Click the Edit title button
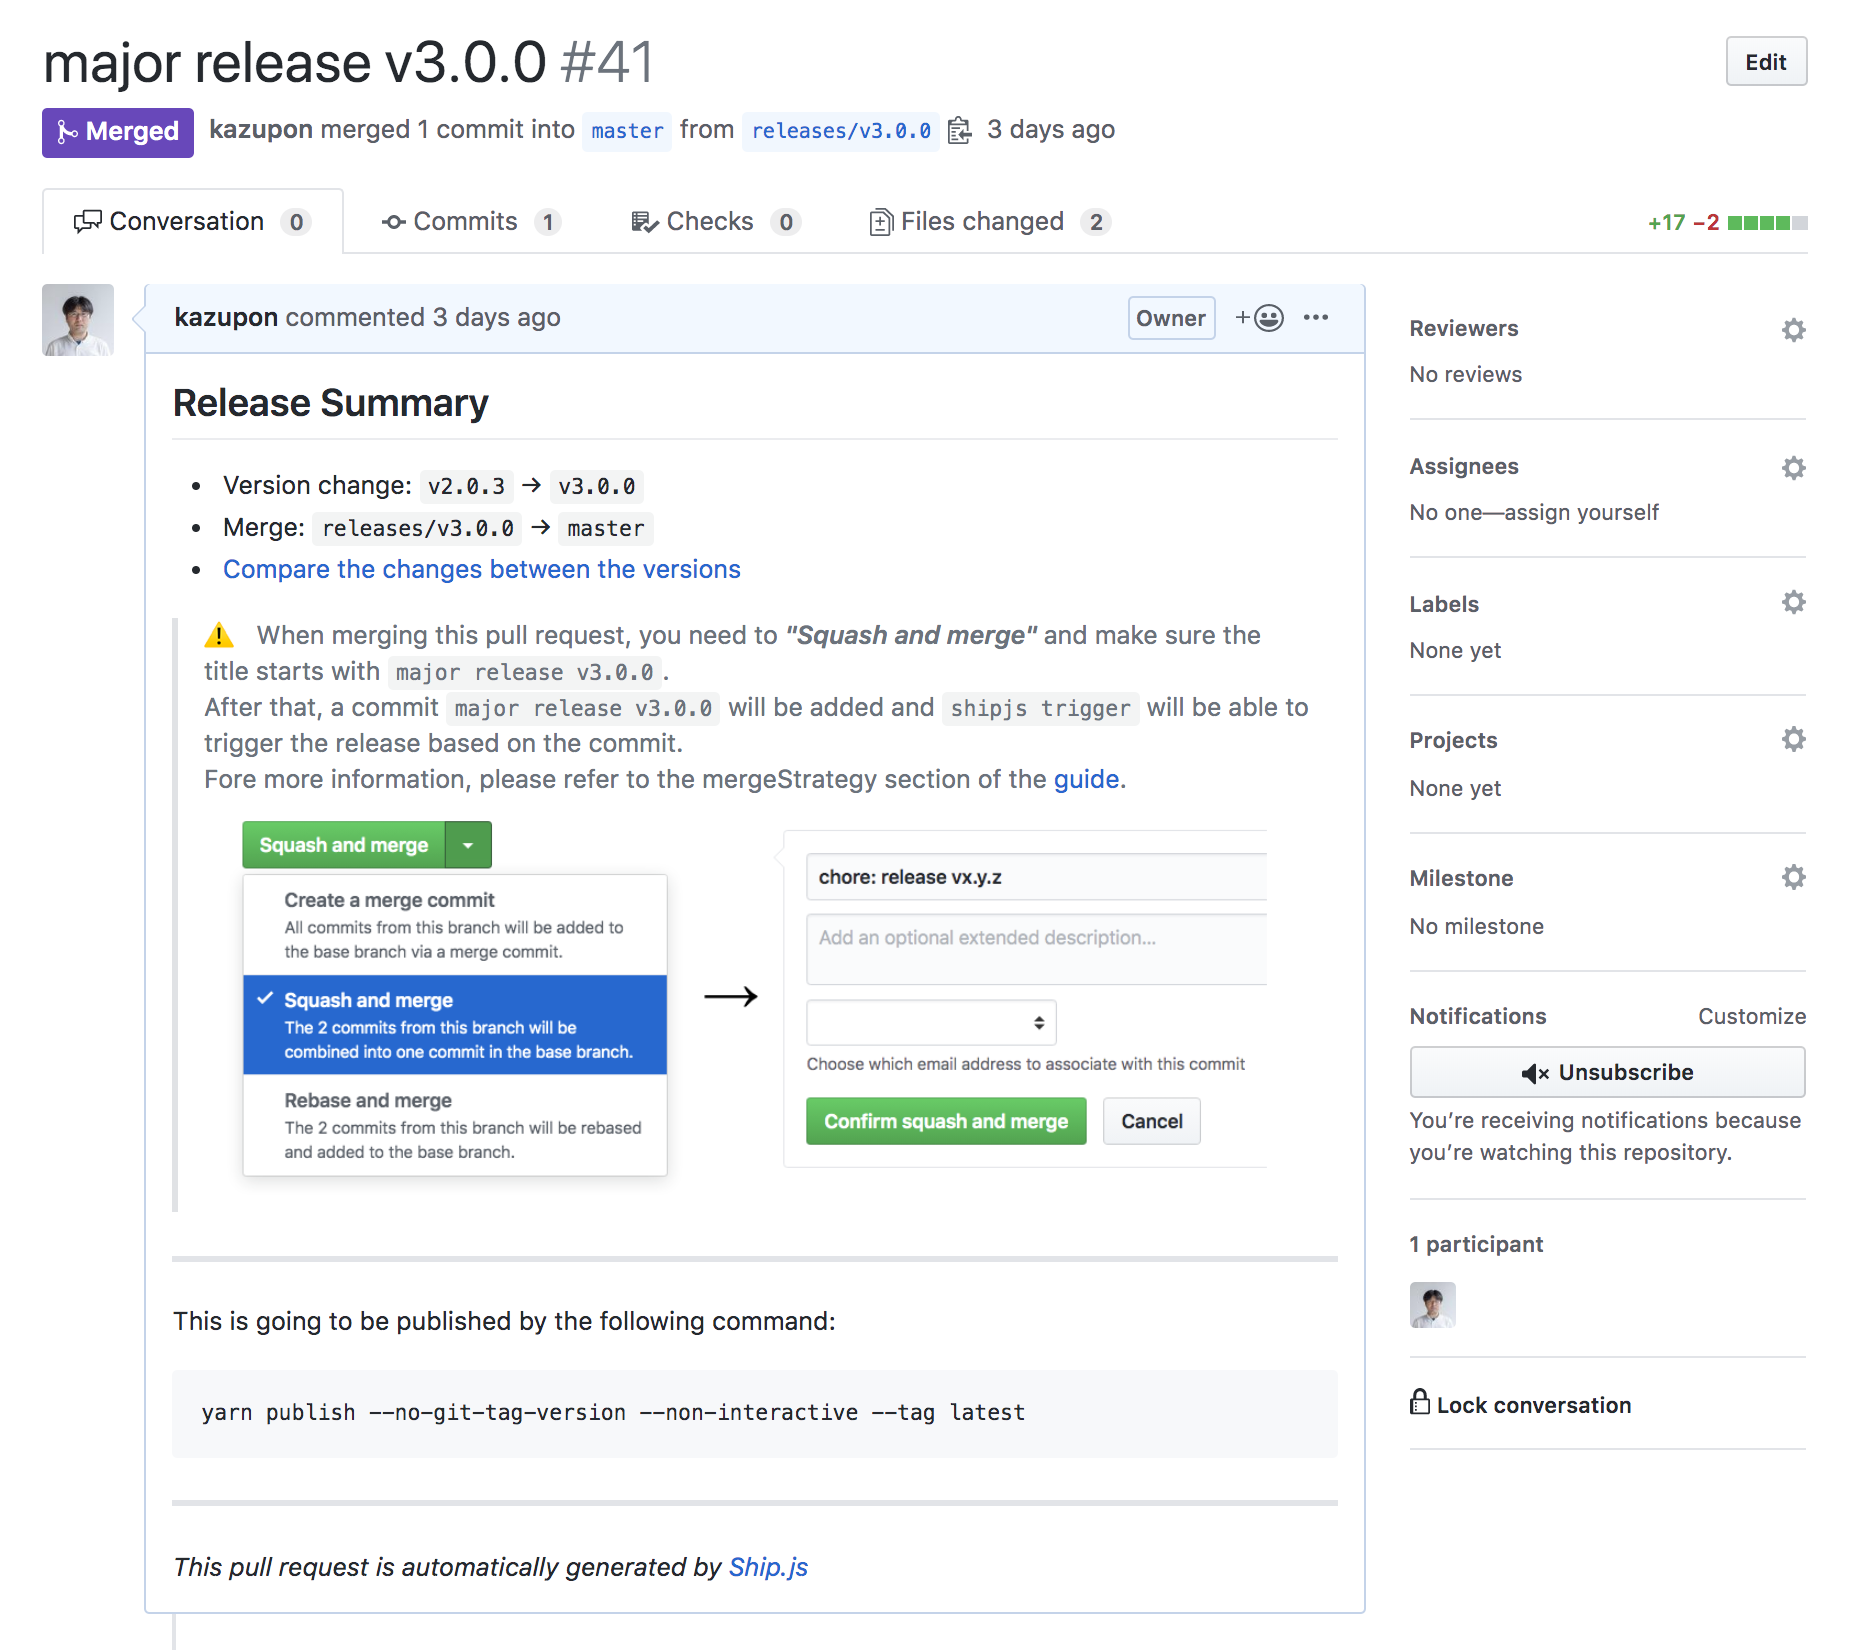The width and height of the screenshot is (1864, 1650). (1765, 62)
